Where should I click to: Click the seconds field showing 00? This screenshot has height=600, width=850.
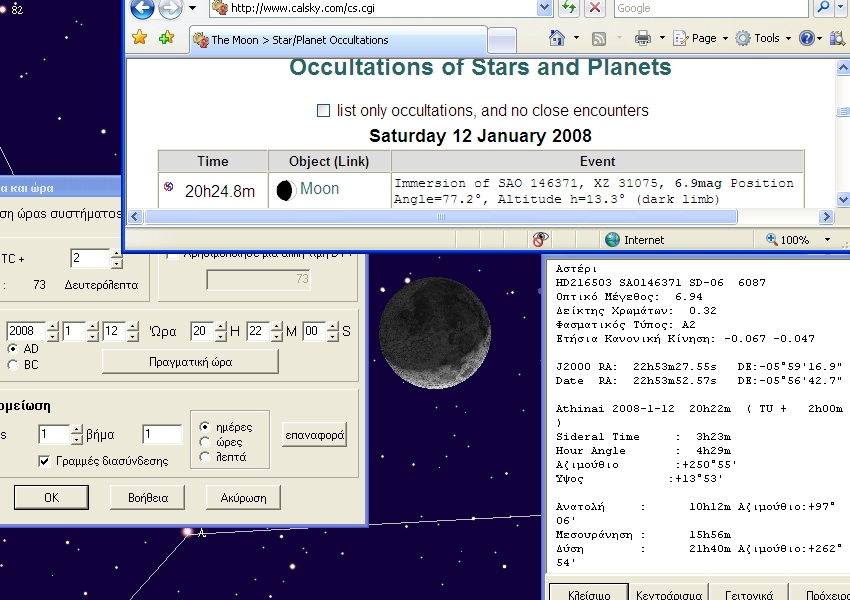coord(314,331)
